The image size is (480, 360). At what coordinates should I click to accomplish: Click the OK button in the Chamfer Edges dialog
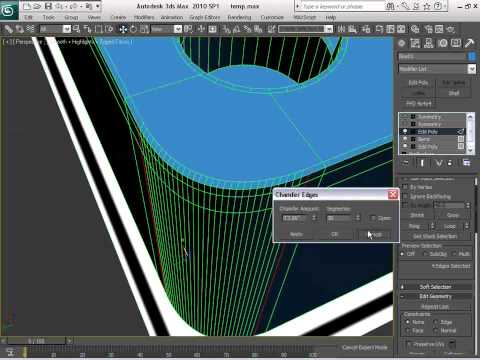(x=335, y=234)
